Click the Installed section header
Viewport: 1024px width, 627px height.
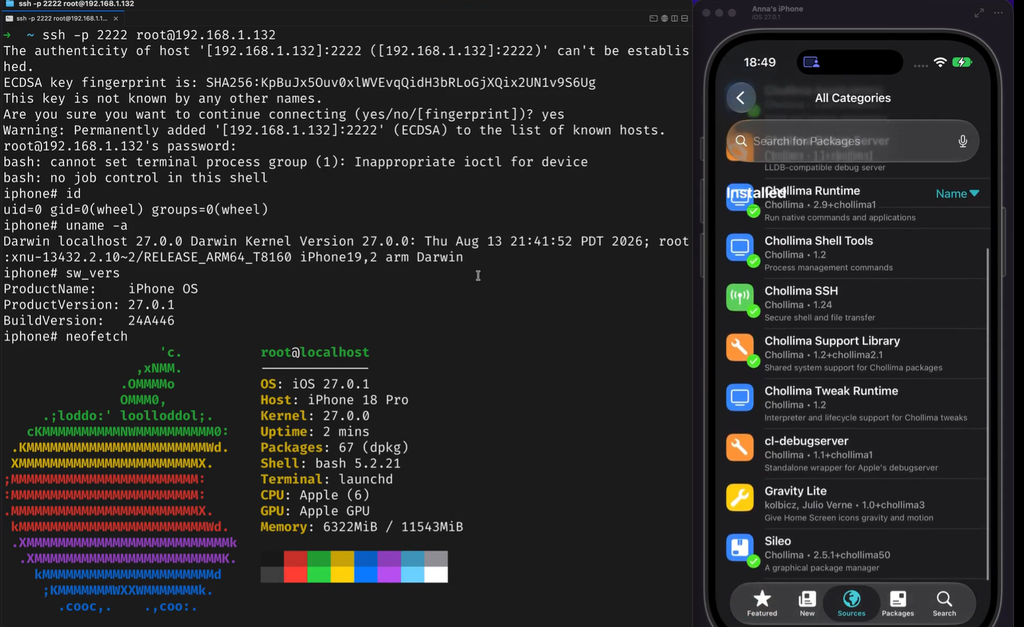tap(756, 193)
